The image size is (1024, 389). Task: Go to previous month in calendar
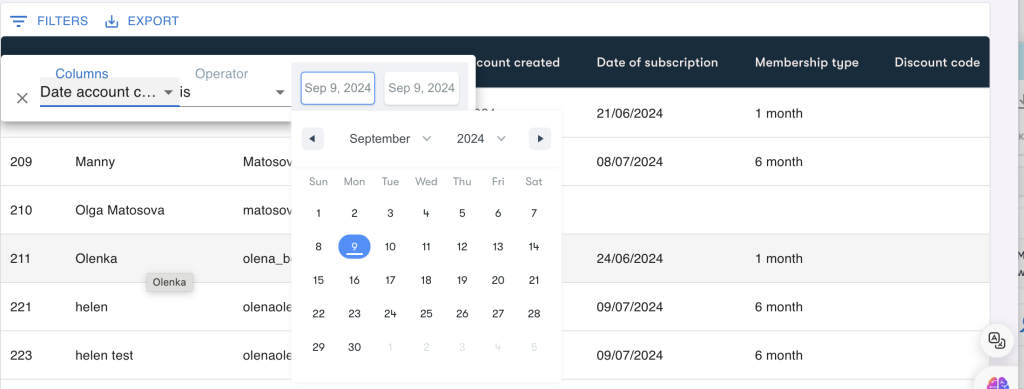coord(312,138)
